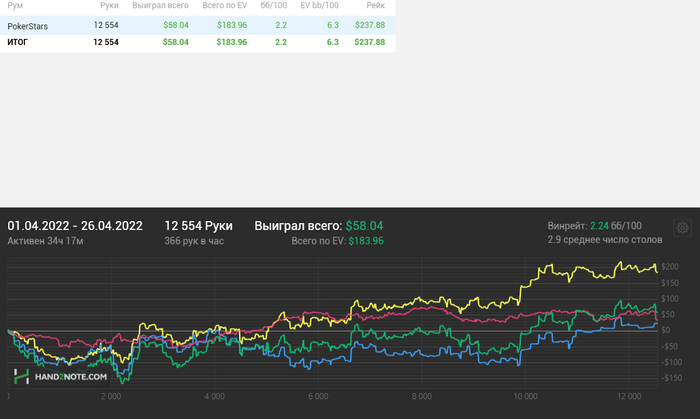Open graph settings gear icon
The image size is (700, 419).
tap(682, 228)
